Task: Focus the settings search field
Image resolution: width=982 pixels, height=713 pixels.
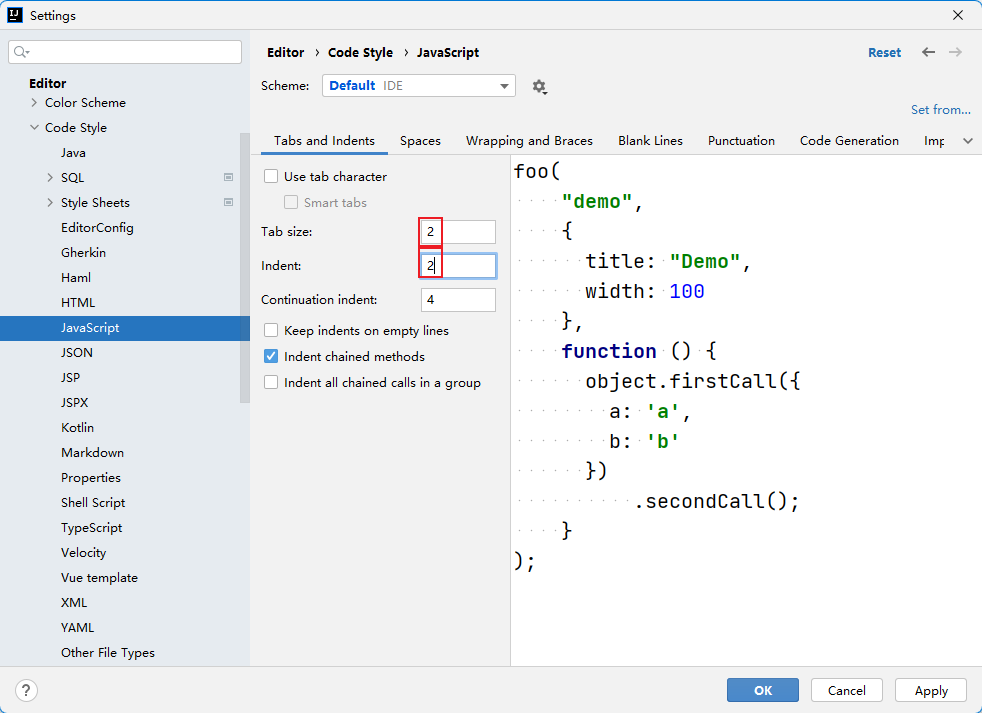Action: click(125, 52)
